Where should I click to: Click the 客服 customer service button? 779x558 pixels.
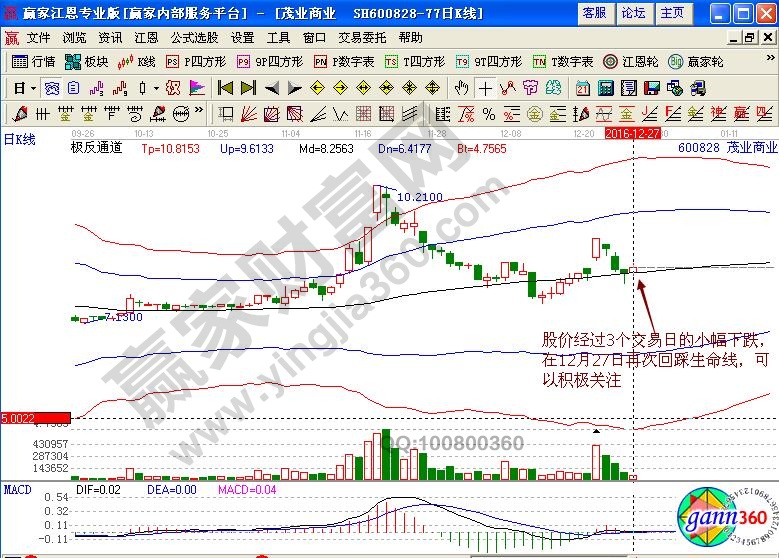[595, 13]
